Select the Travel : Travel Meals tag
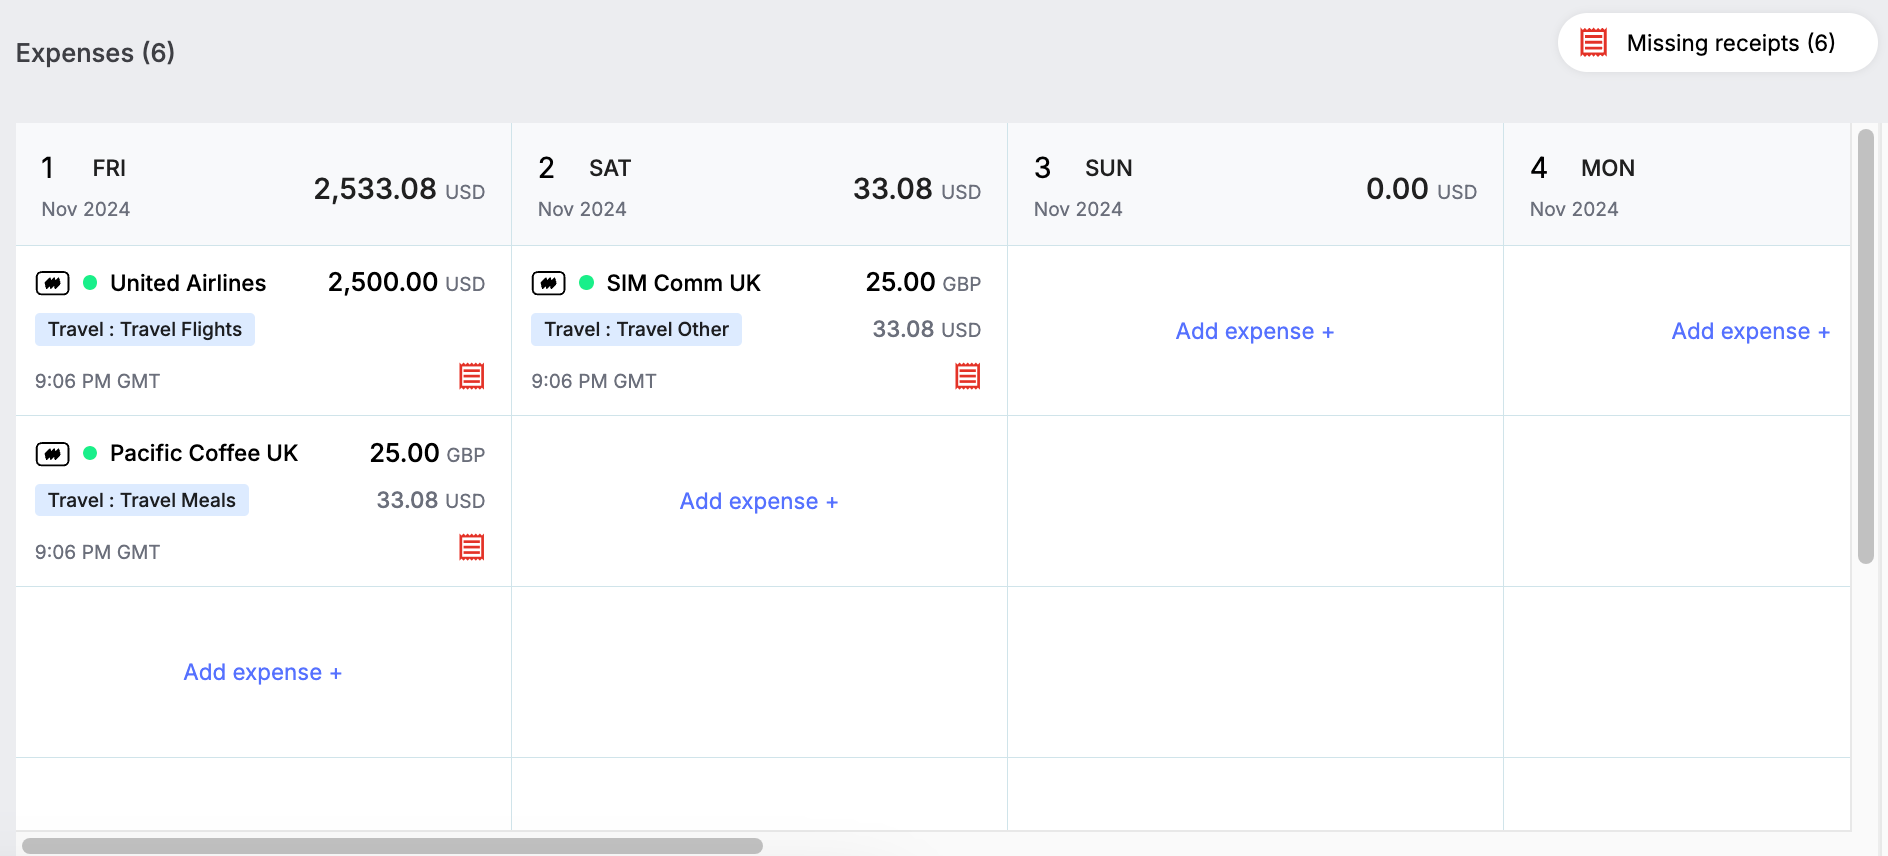Viewport: 1888px width, 856px height. click(142, 500)
